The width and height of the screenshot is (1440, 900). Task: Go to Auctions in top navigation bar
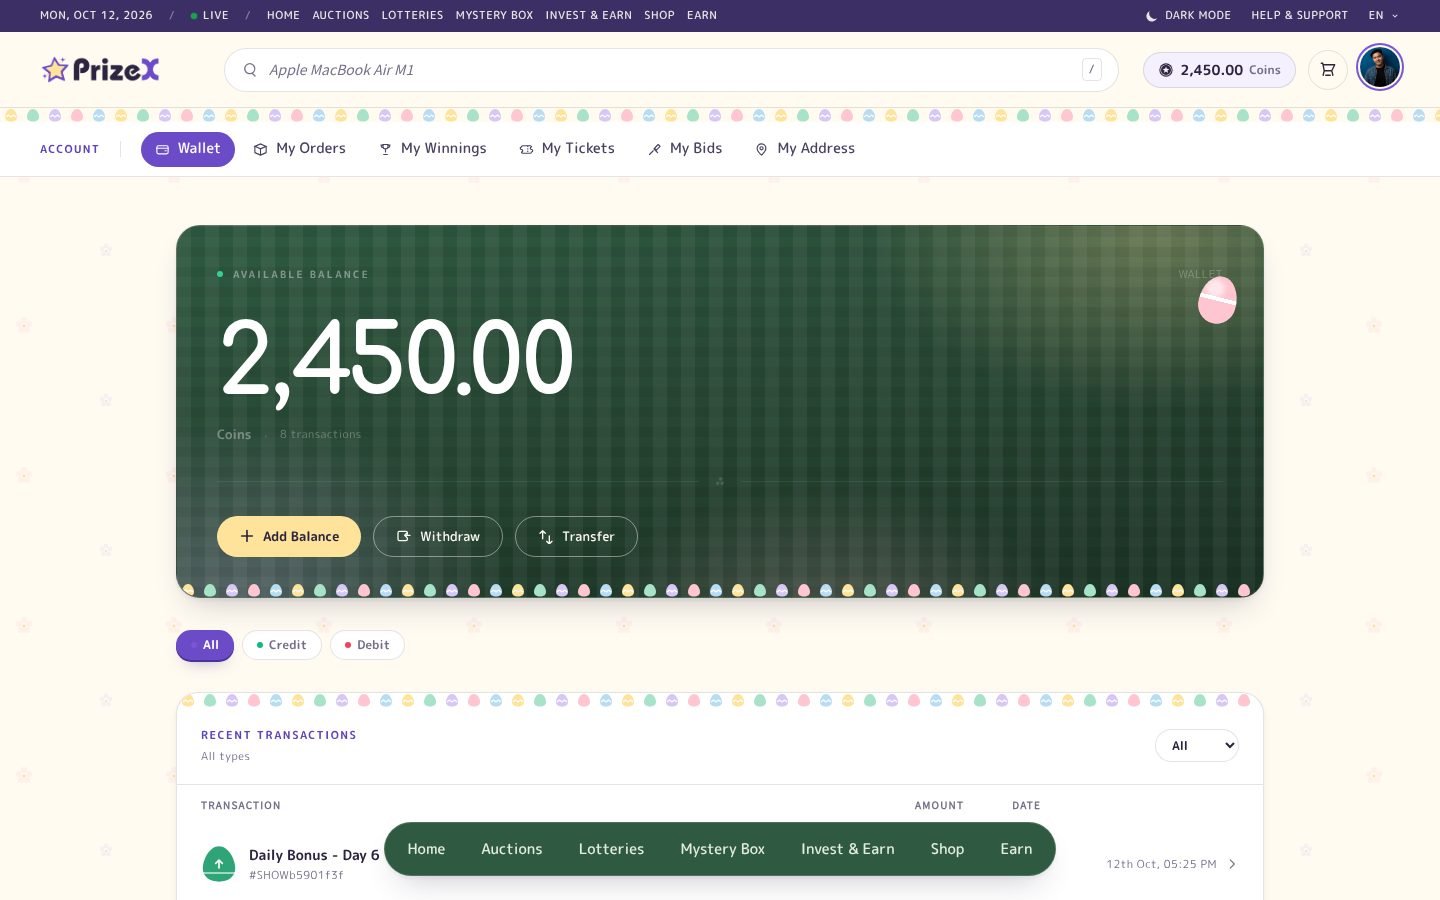pyautogui.click(x=341, y=16)
